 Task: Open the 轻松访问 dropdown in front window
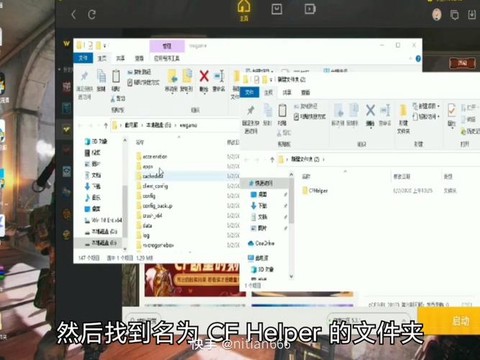[426, 117]
